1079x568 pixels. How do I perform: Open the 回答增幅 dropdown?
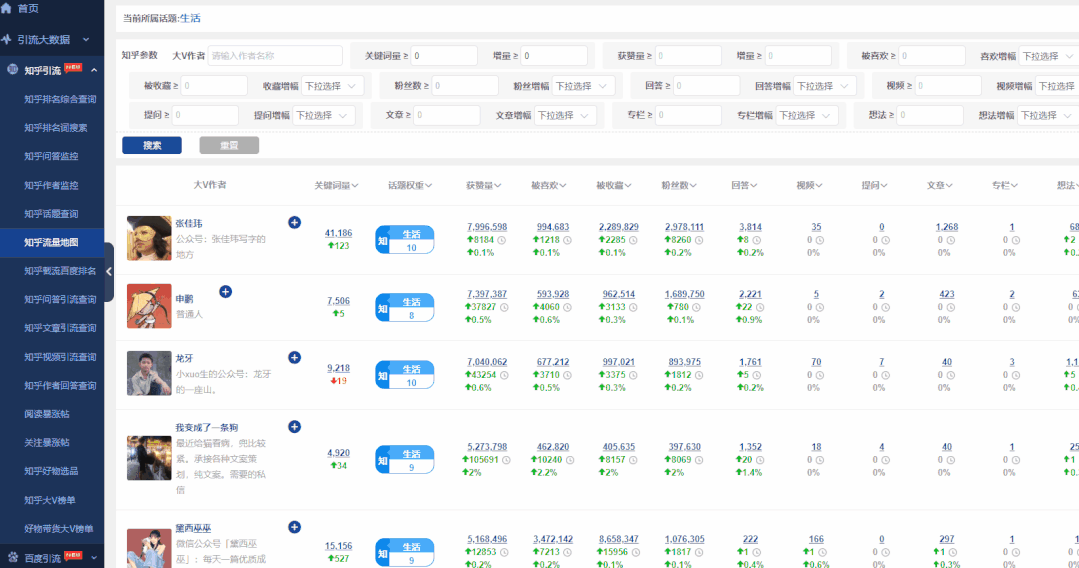[x=824, y=86]
